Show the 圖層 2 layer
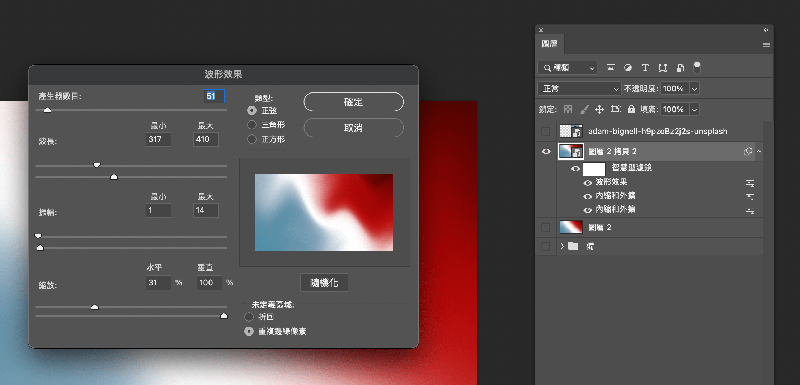Screen dimensions: 800x385 [545, 227]
